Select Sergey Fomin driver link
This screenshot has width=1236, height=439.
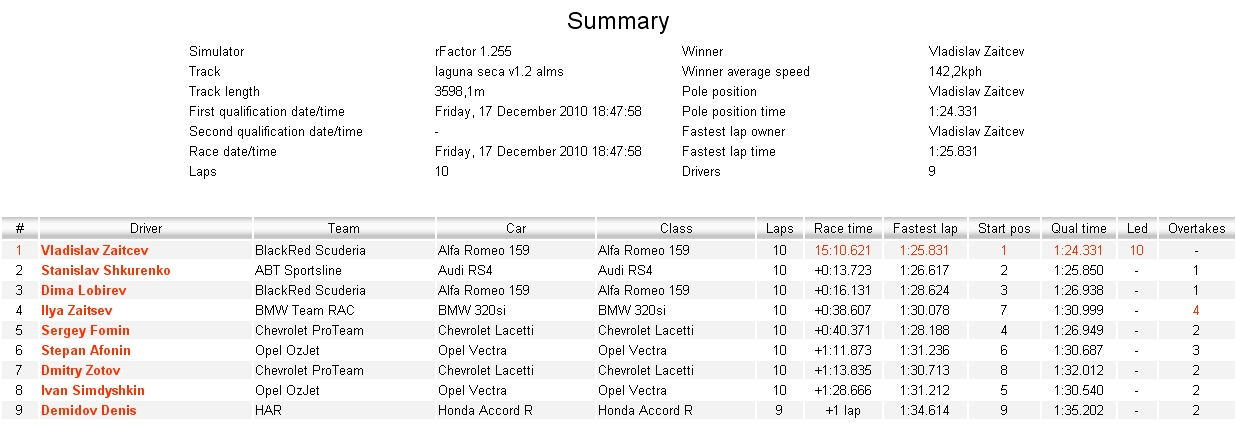point(86,330)
